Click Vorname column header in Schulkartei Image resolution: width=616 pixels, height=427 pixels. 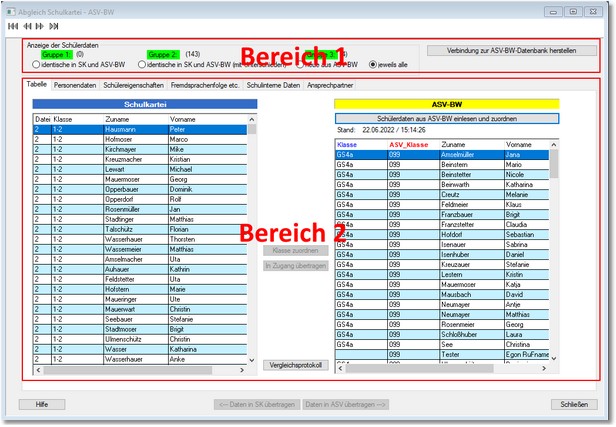coord(207,119)
